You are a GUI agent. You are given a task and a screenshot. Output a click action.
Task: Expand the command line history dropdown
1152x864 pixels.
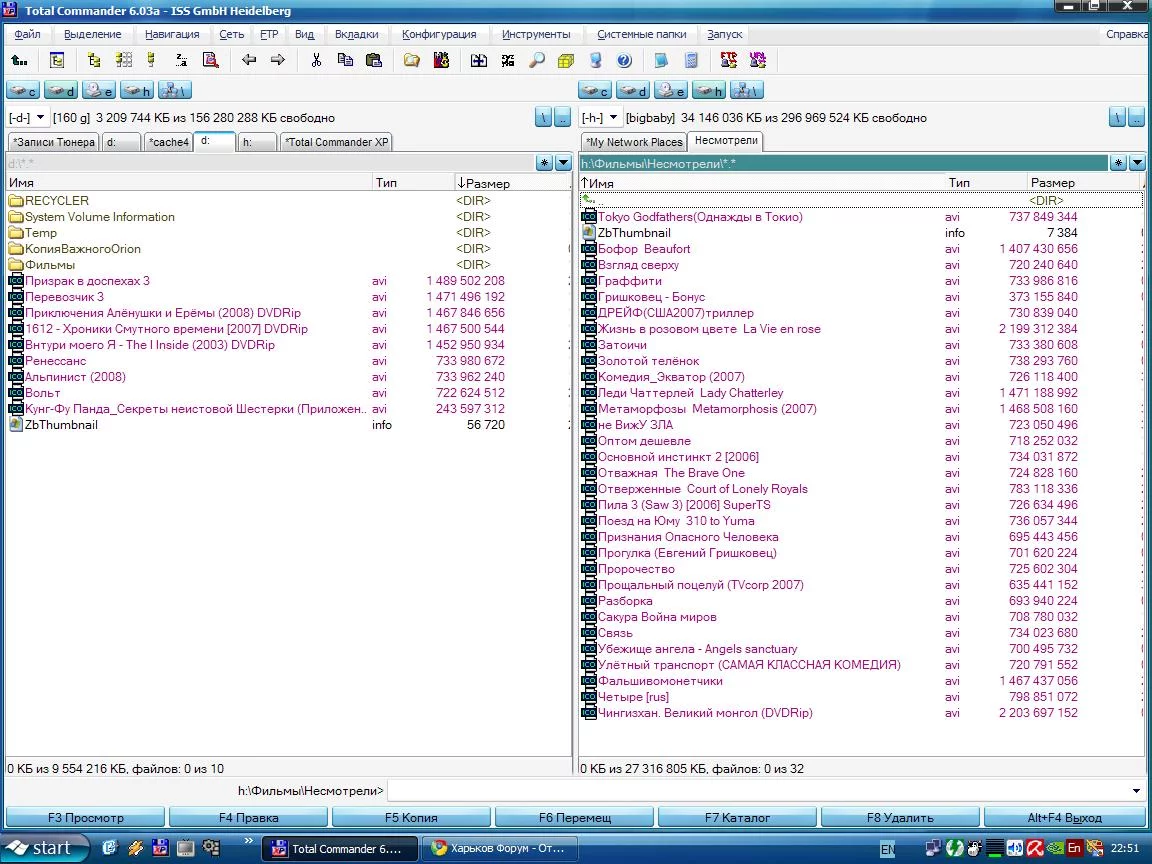click(x=1136, y=791)
